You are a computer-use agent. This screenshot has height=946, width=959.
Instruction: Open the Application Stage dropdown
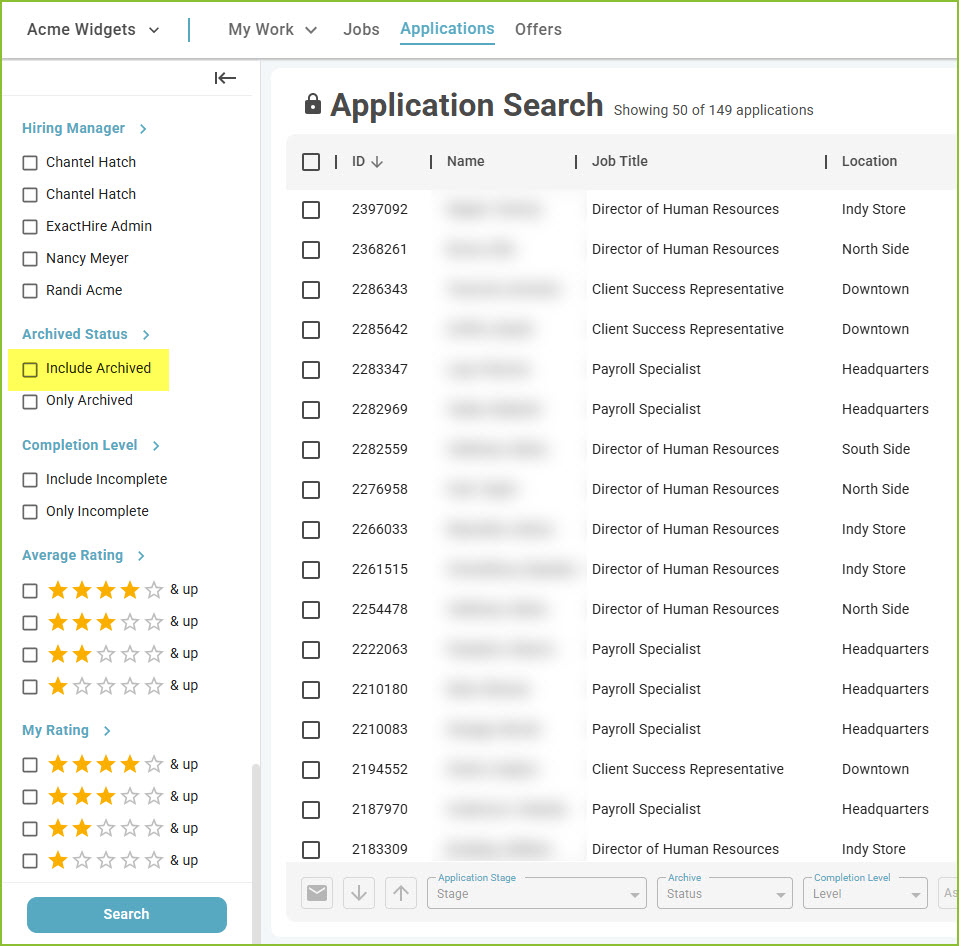coord(536,893)
